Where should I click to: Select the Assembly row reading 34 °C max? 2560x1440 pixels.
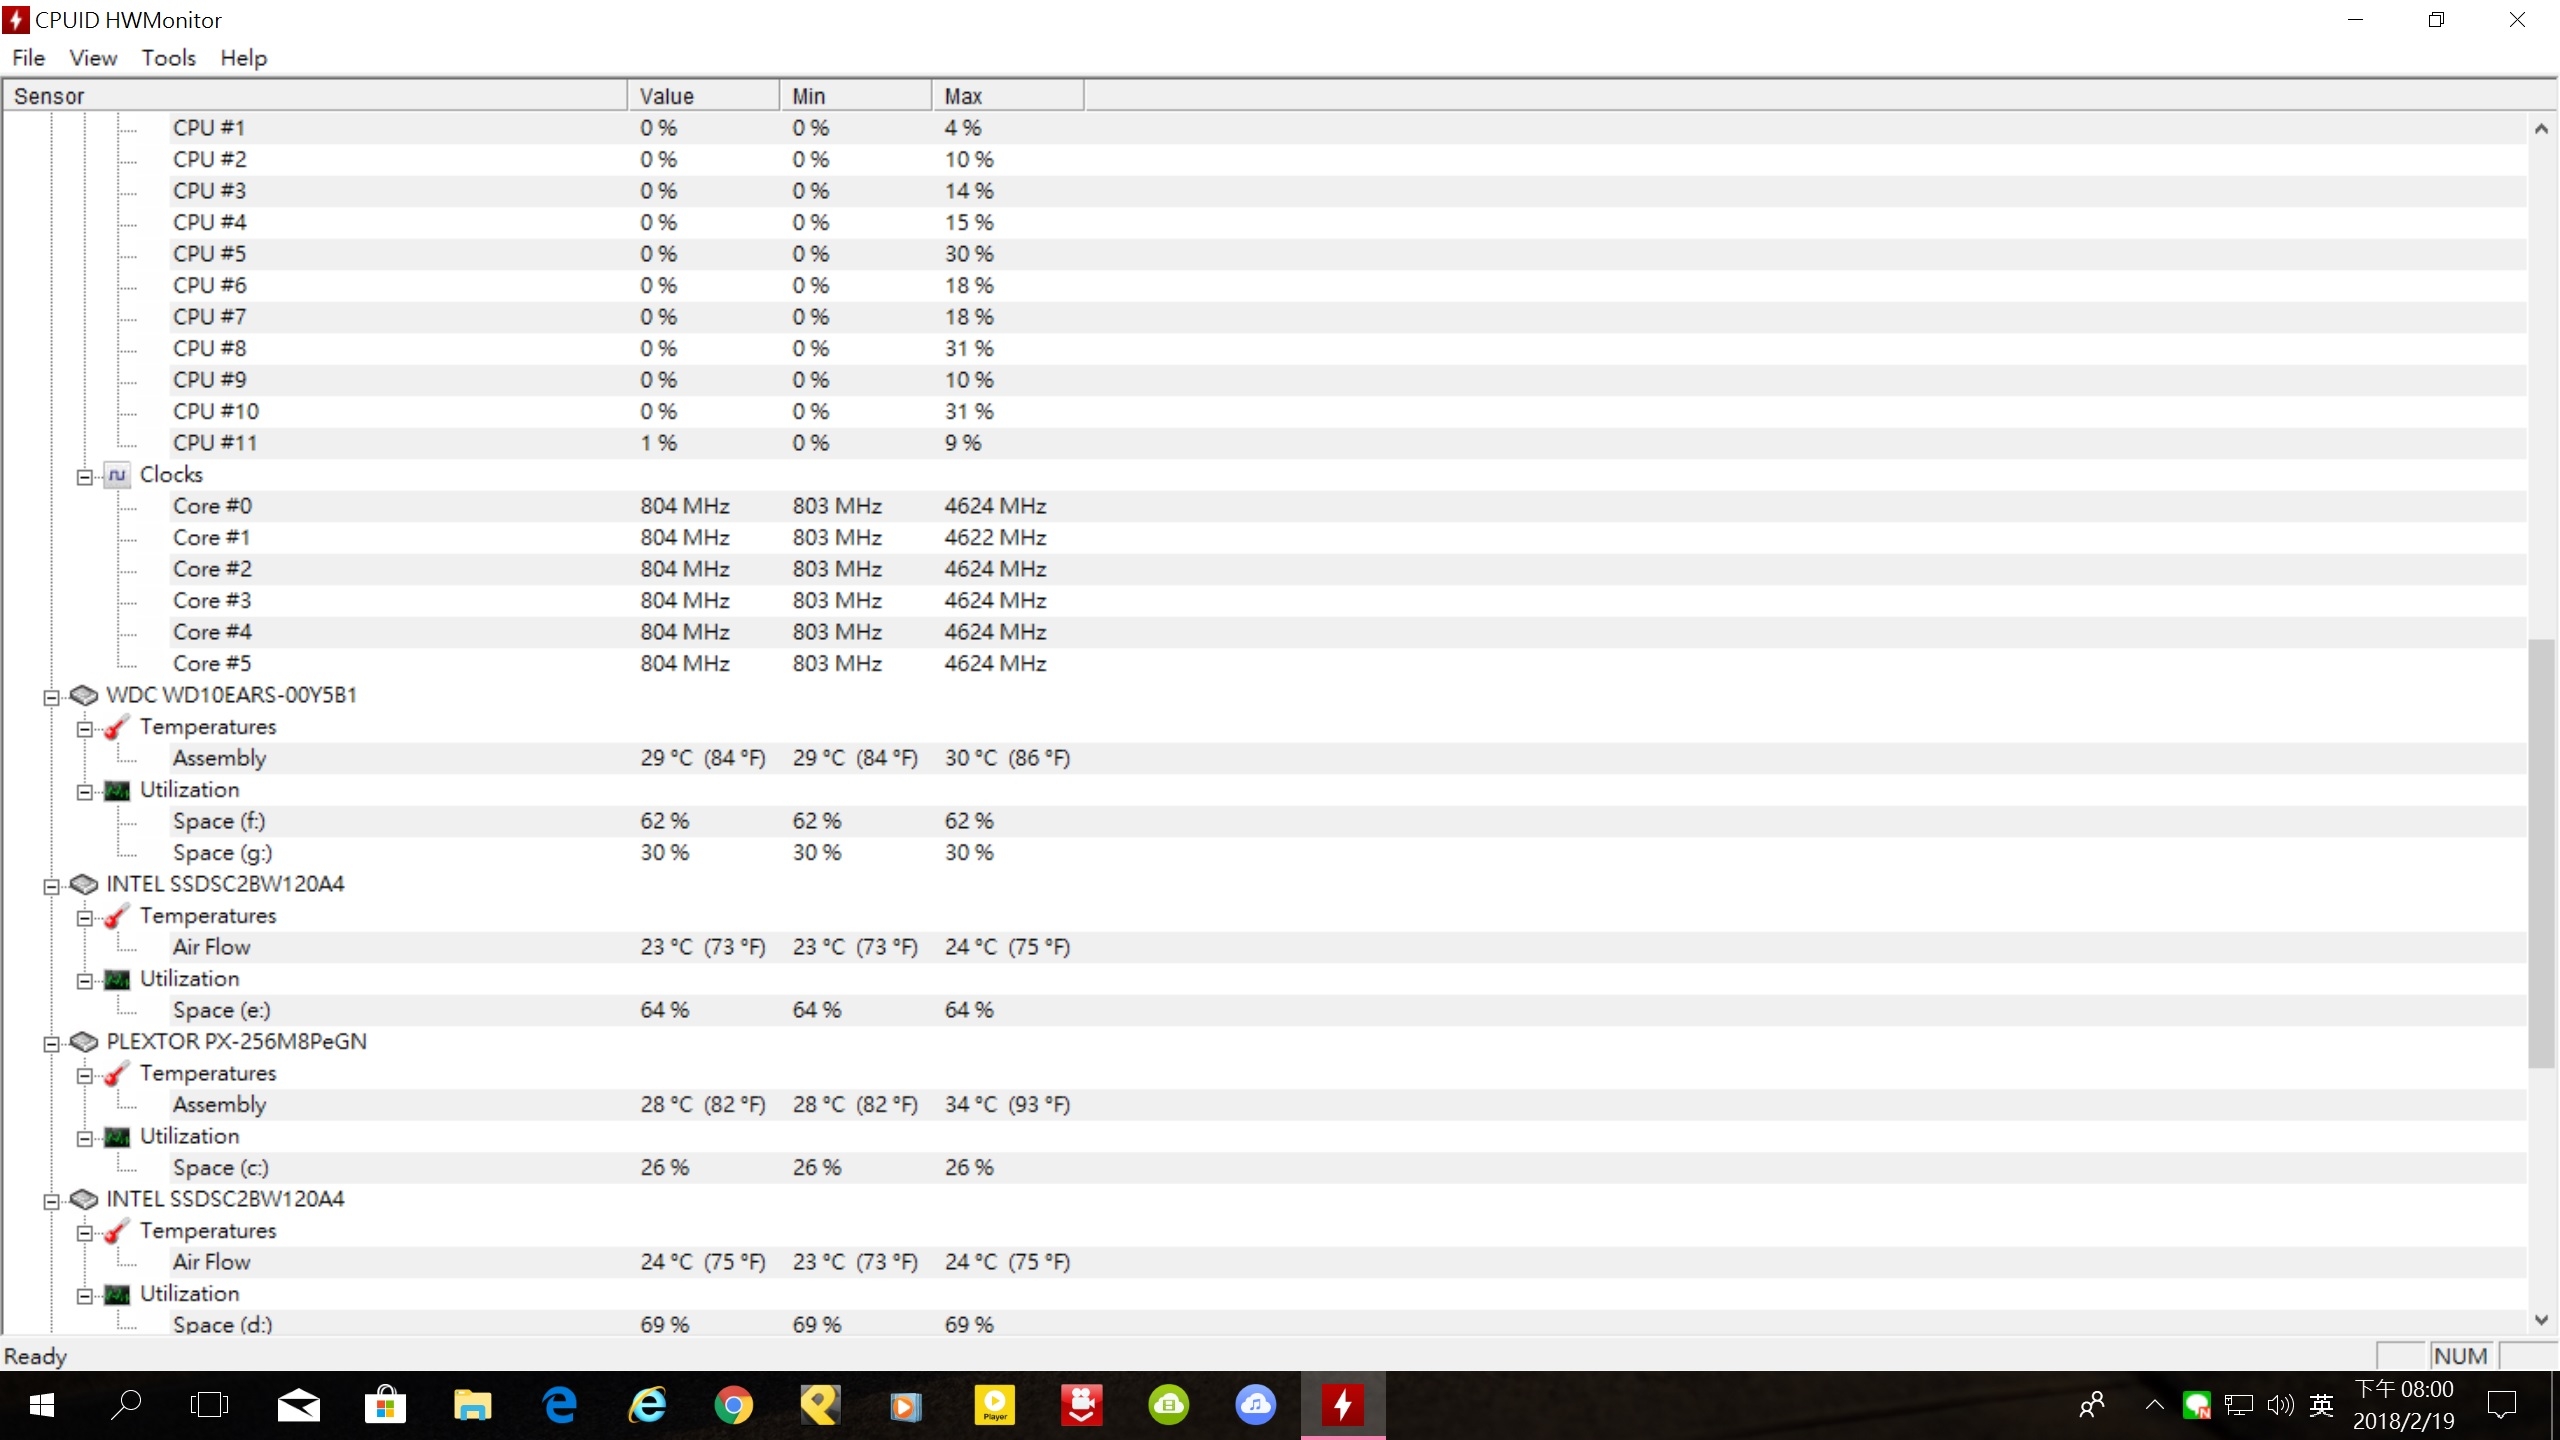(x=1348, y=1105)
